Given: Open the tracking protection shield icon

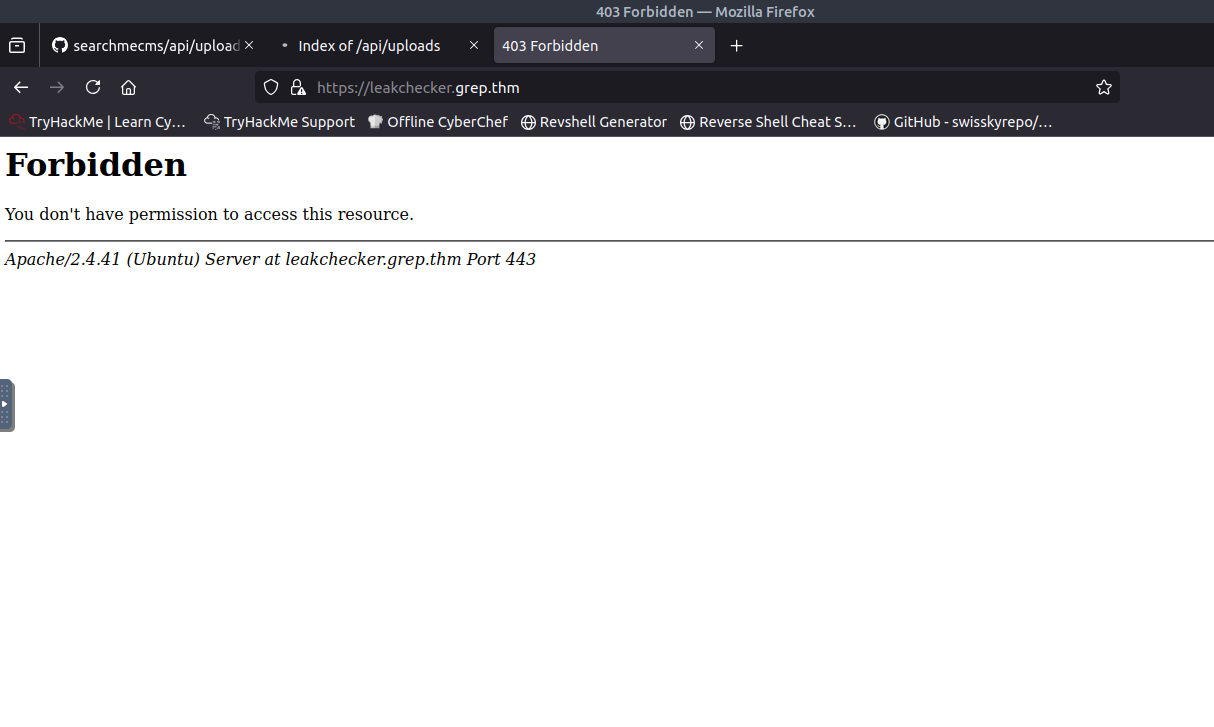Looking at the screenshot, I should click(271, 87).
